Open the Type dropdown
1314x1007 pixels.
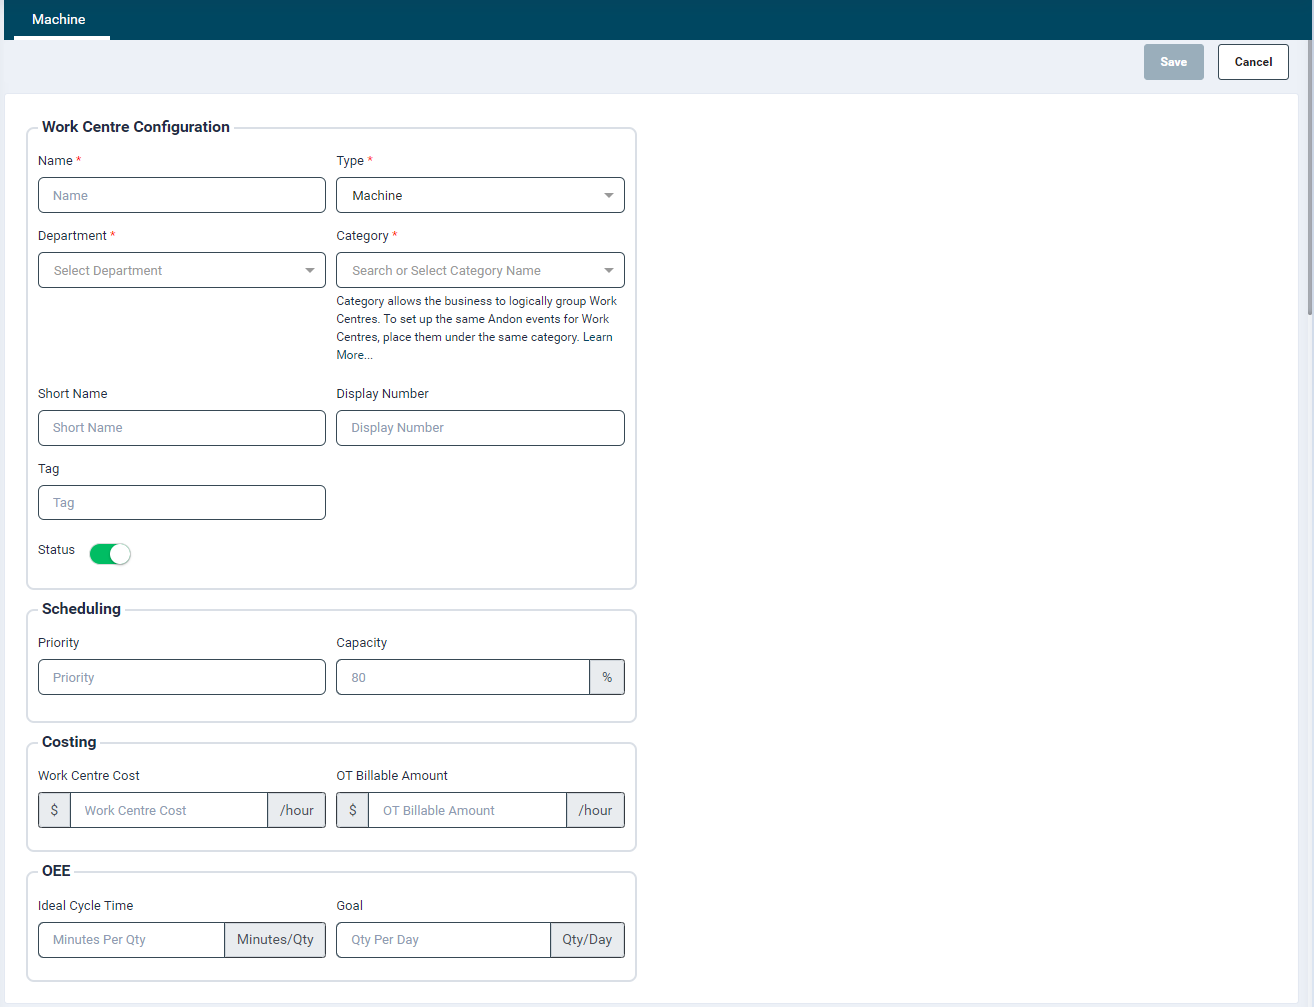point(480,196)
